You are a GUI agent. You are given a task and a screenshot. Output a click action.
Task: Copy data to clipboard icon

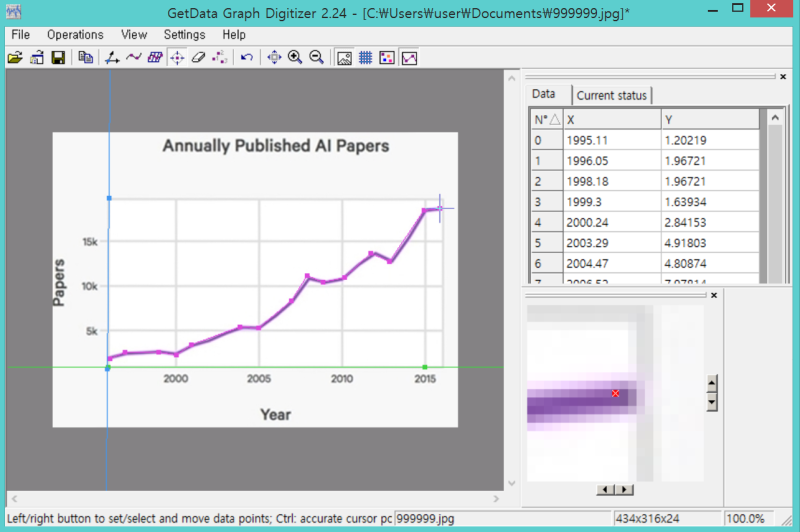(x=86, y=58)
